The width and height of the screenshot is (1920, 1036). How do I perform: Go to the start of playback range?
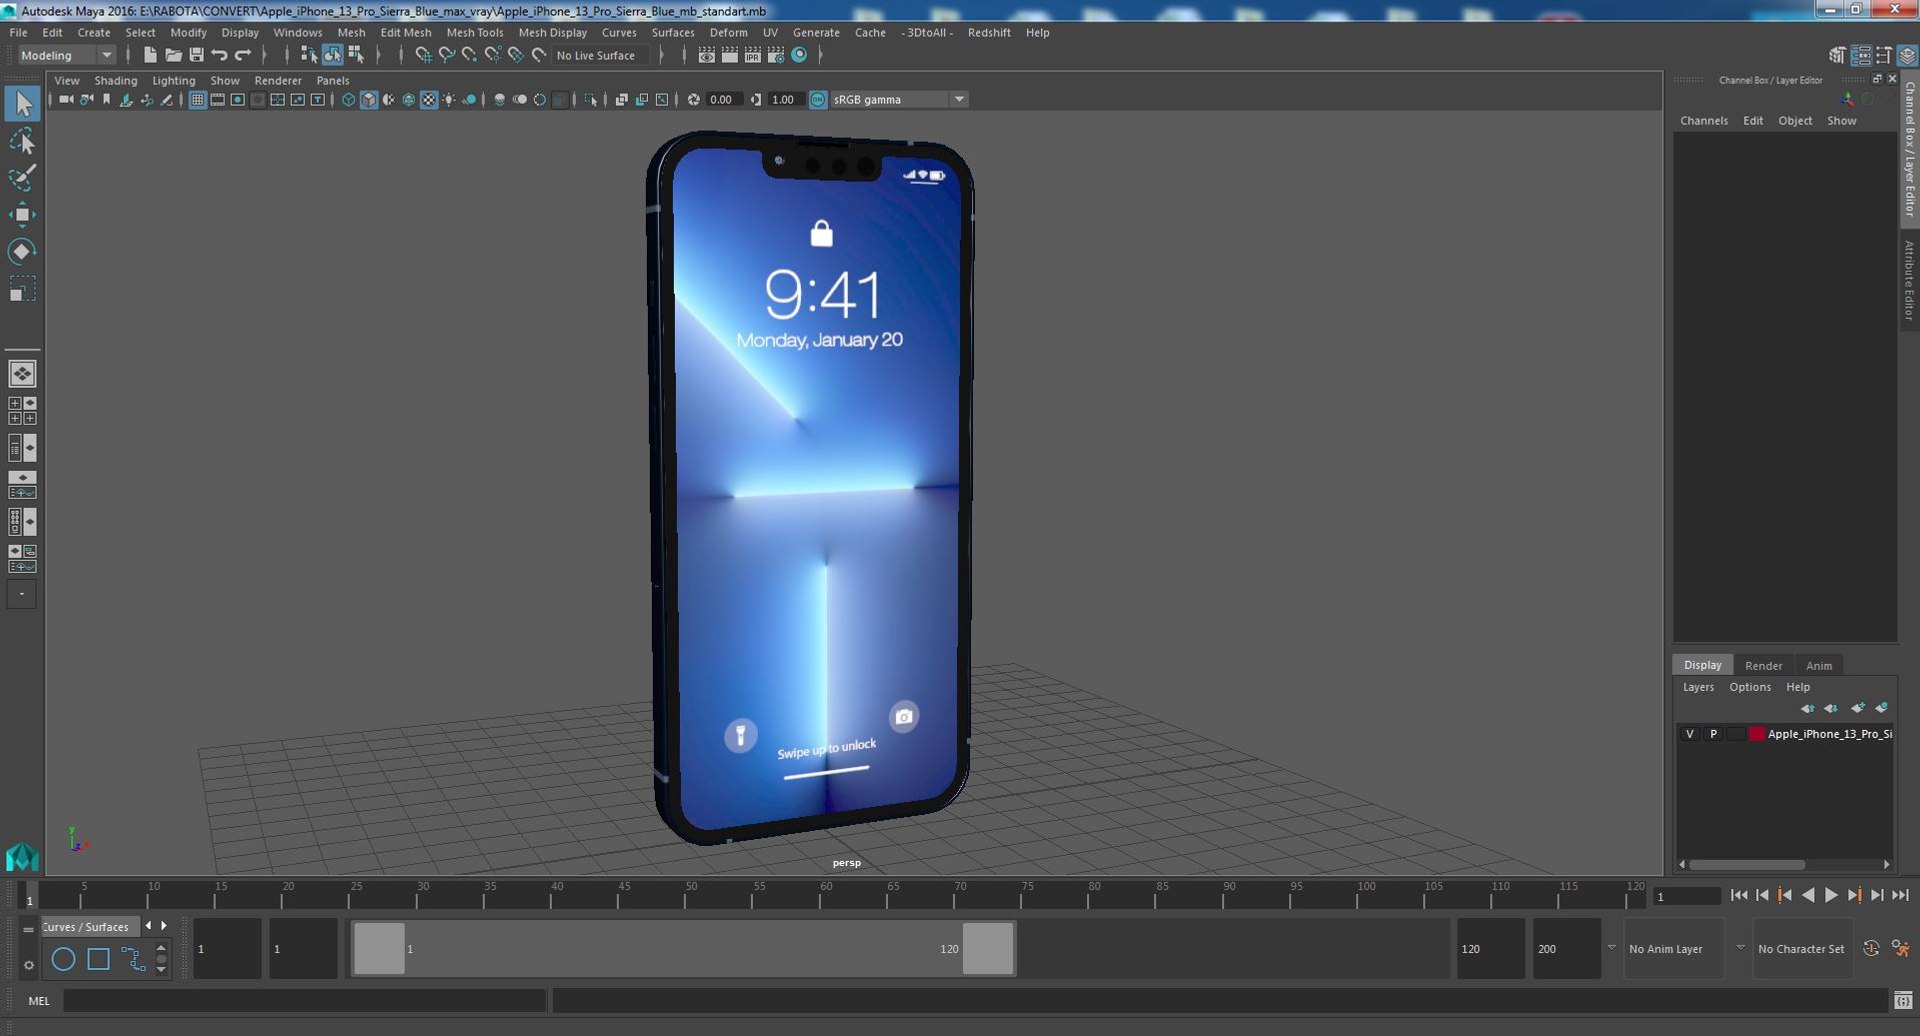(x=1738, y=896)
